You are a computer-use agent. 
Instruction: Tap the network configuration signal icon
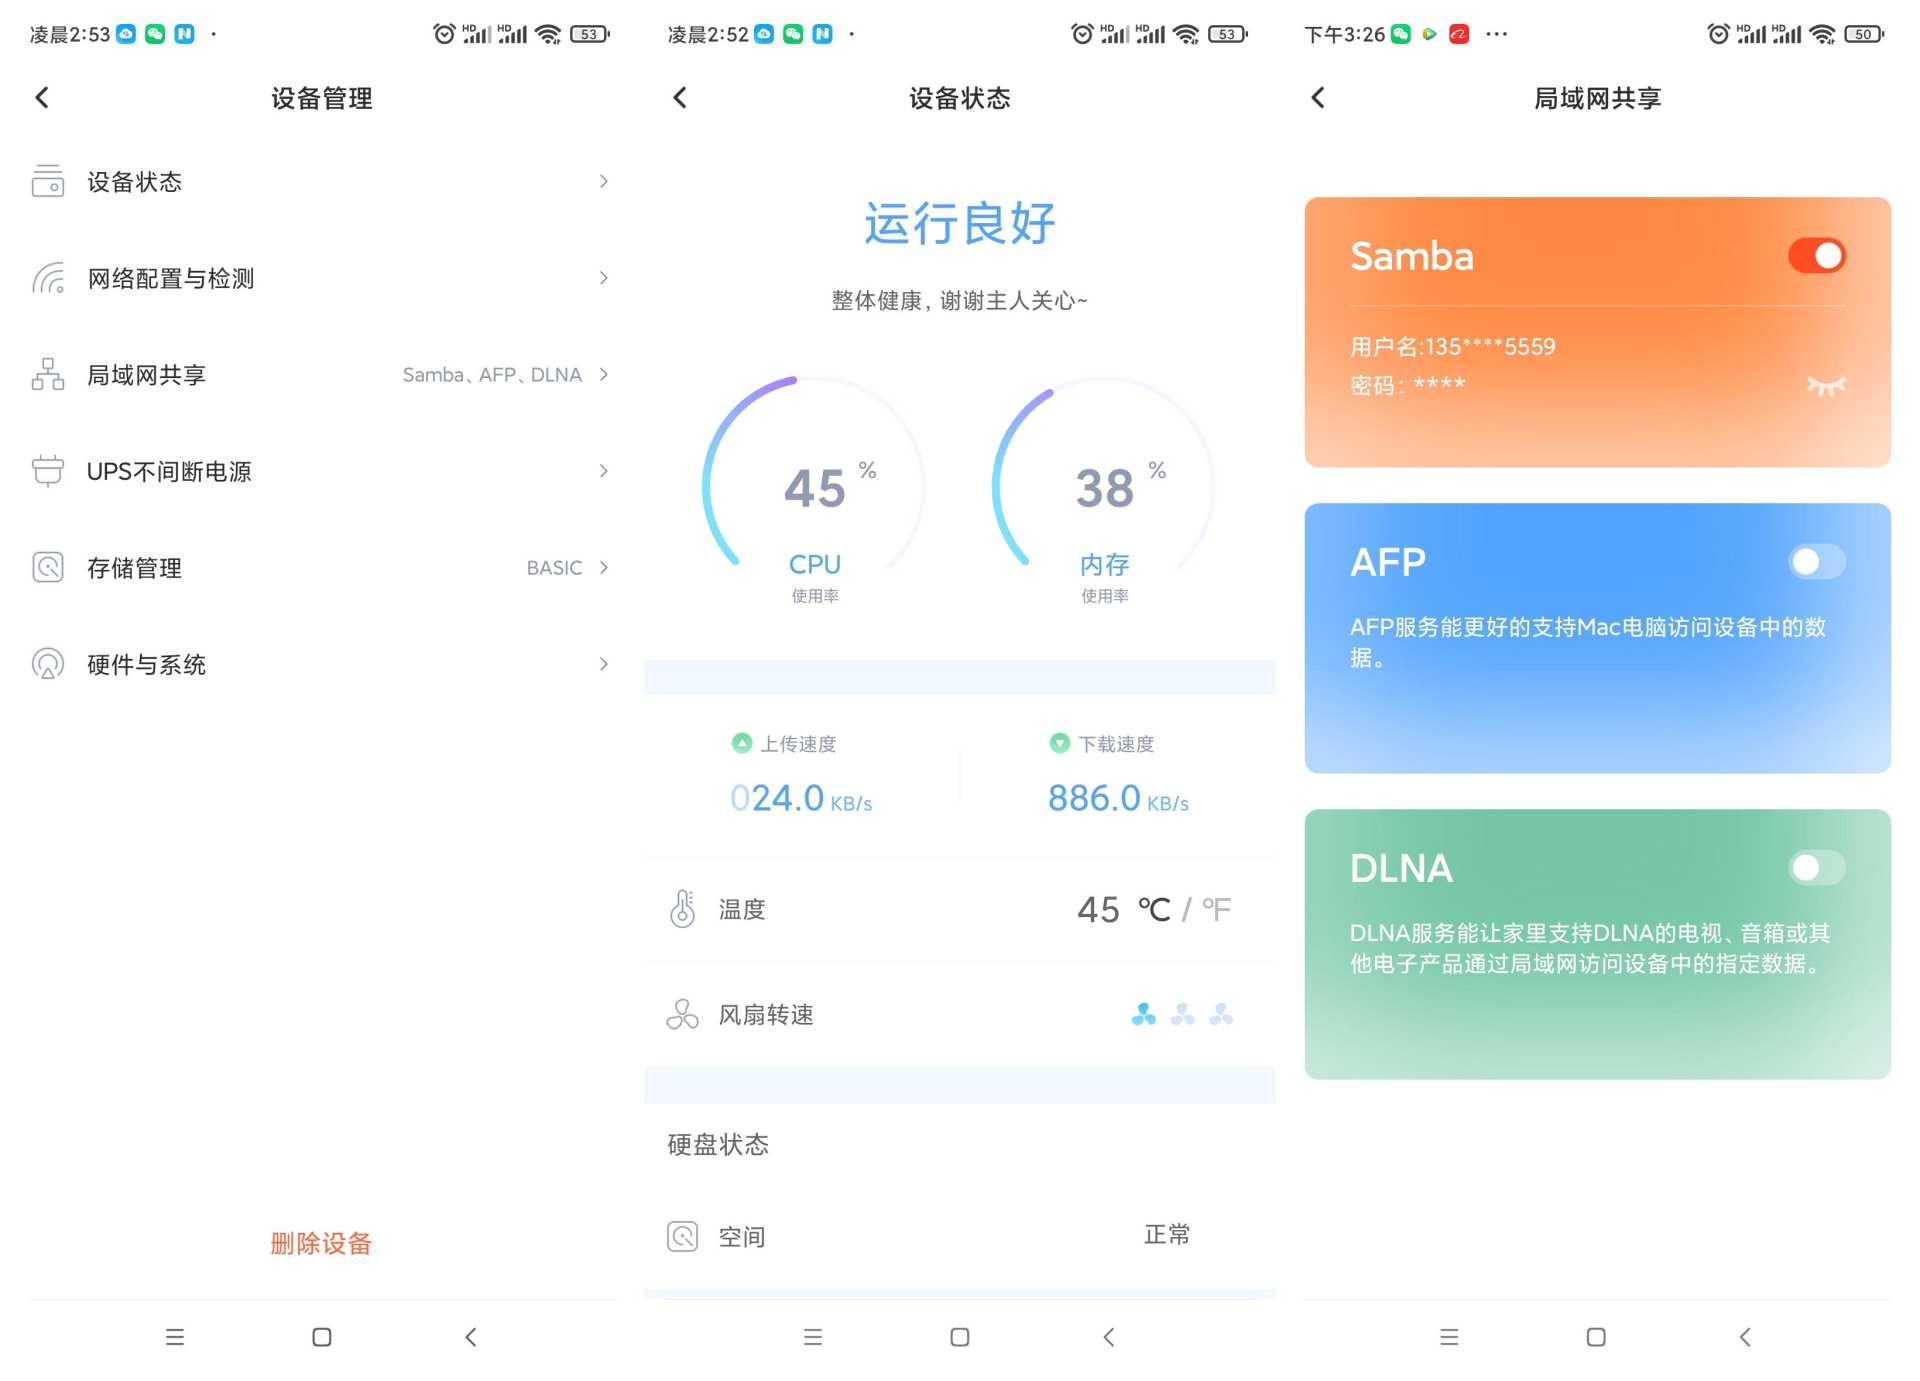point(48,278)
